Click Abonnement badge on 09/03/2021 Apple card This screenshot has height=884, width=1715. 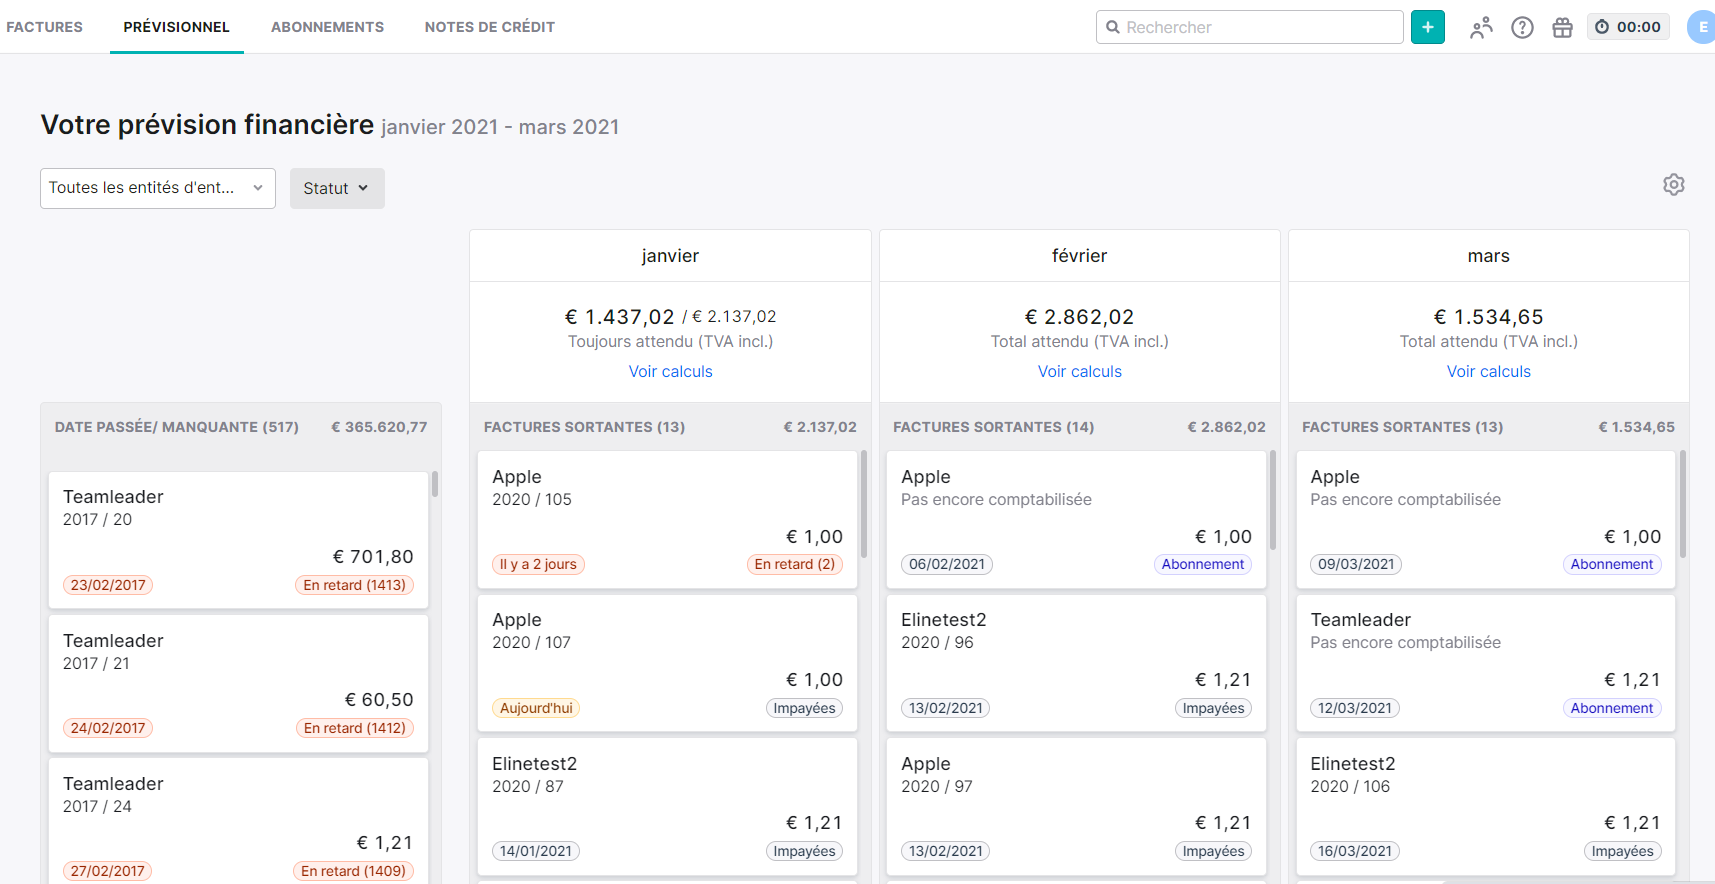(x=1611, y=564)
